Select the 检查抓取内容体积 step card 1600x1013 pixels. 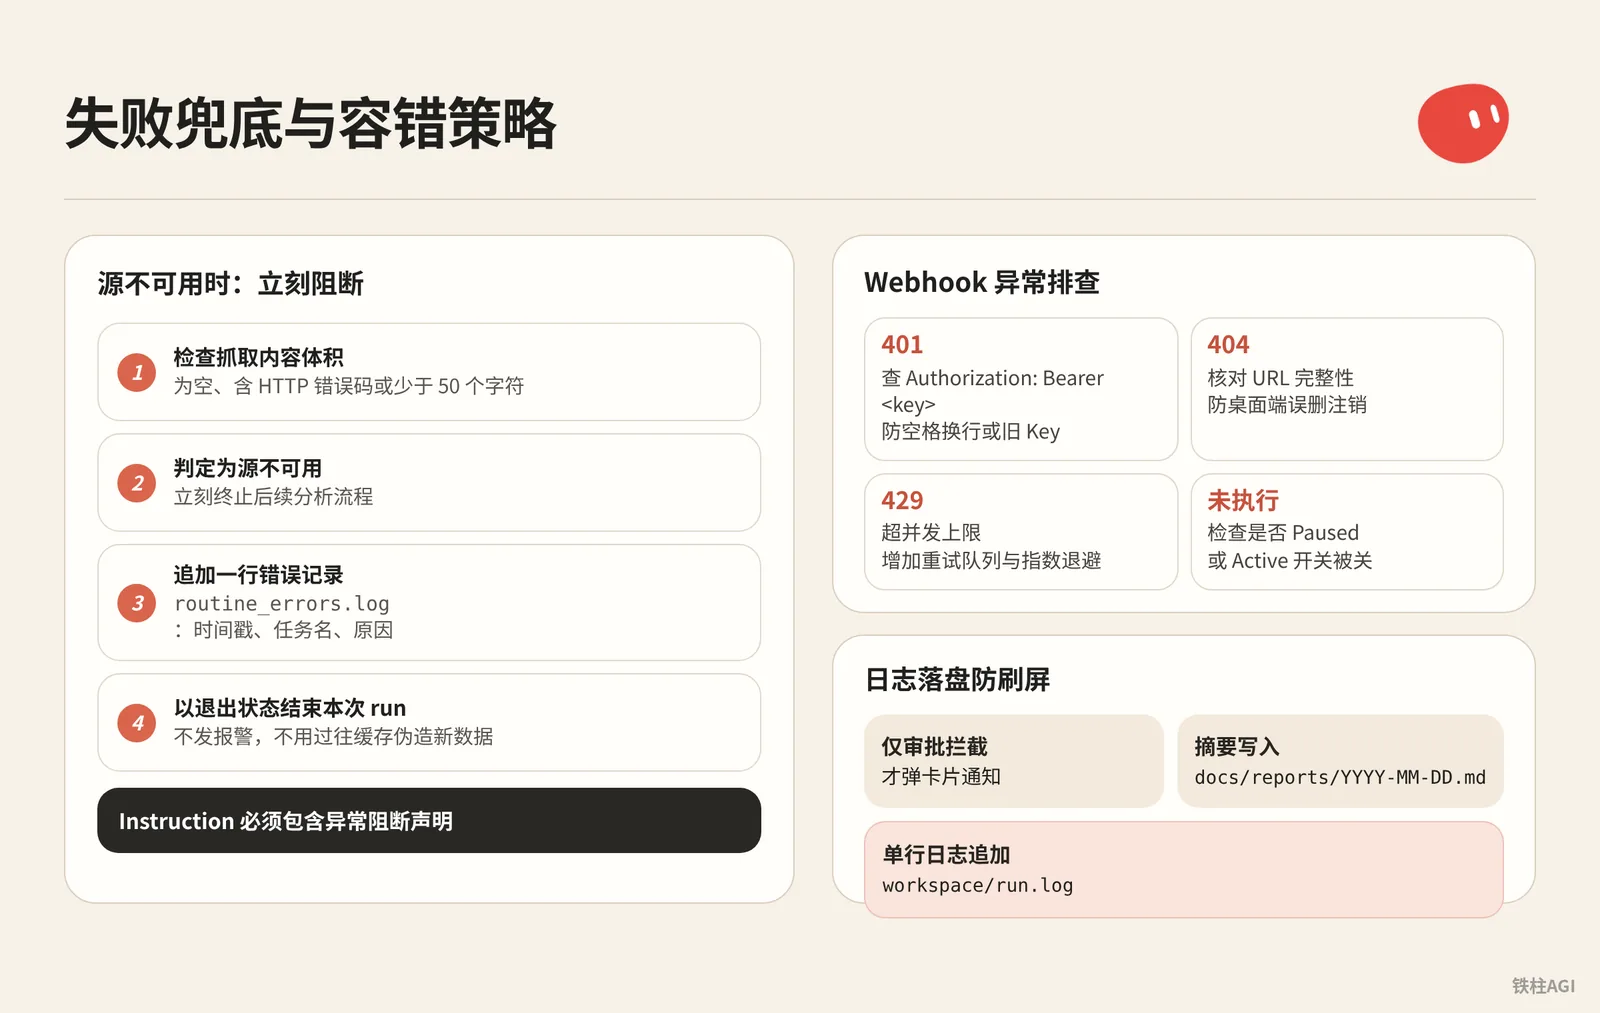point(429,372)
